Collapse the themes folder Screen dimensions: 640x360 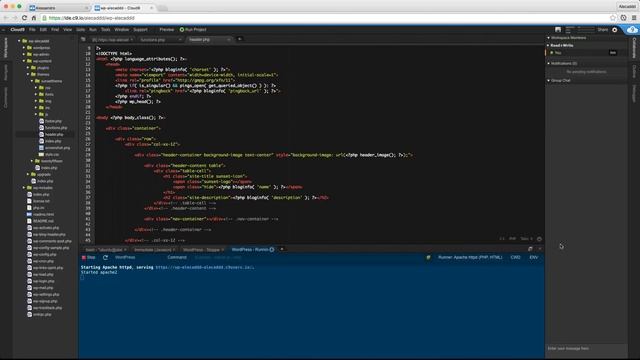(x=28, y=74)
